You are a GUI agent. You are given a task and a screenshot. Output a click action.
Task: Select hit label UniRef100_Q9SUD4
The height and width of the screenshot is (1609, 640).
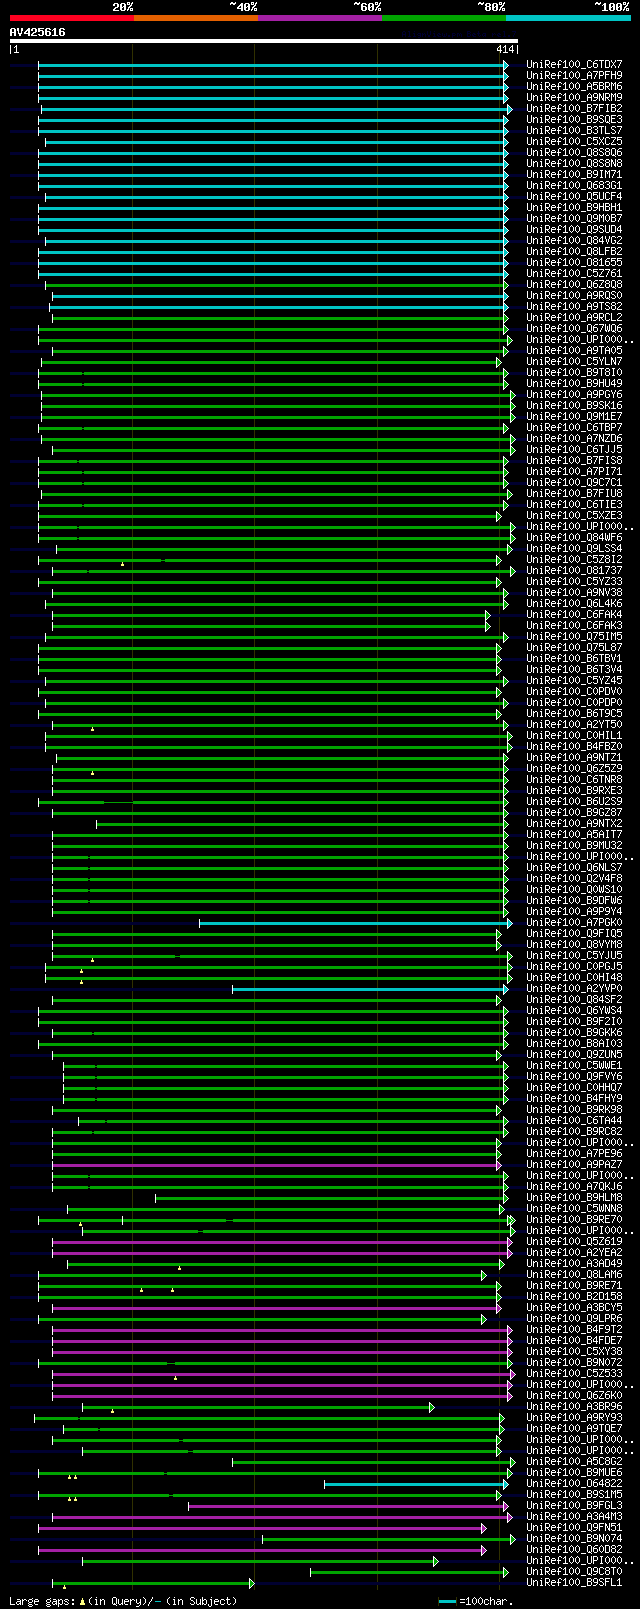(x=574, y=229)
